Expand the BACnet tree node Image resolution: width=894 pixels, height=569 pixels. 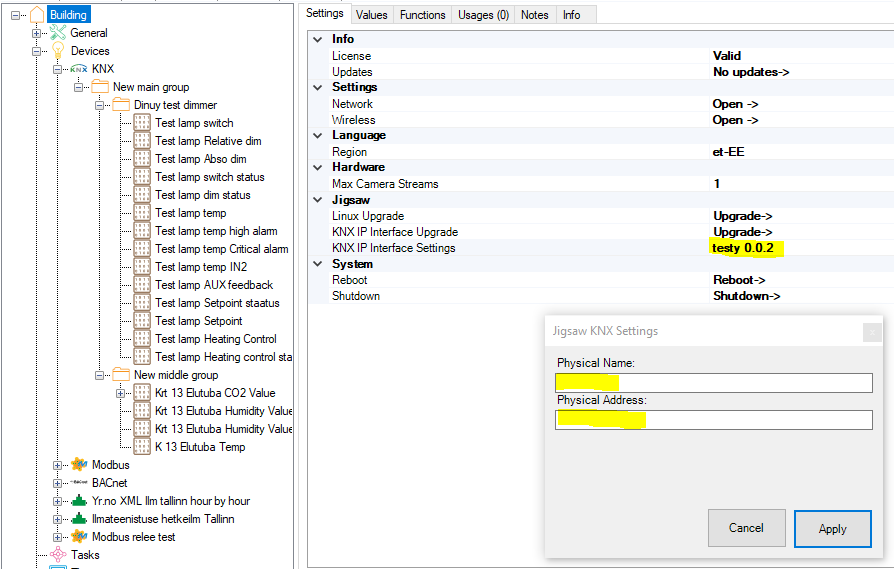point(58,483)
